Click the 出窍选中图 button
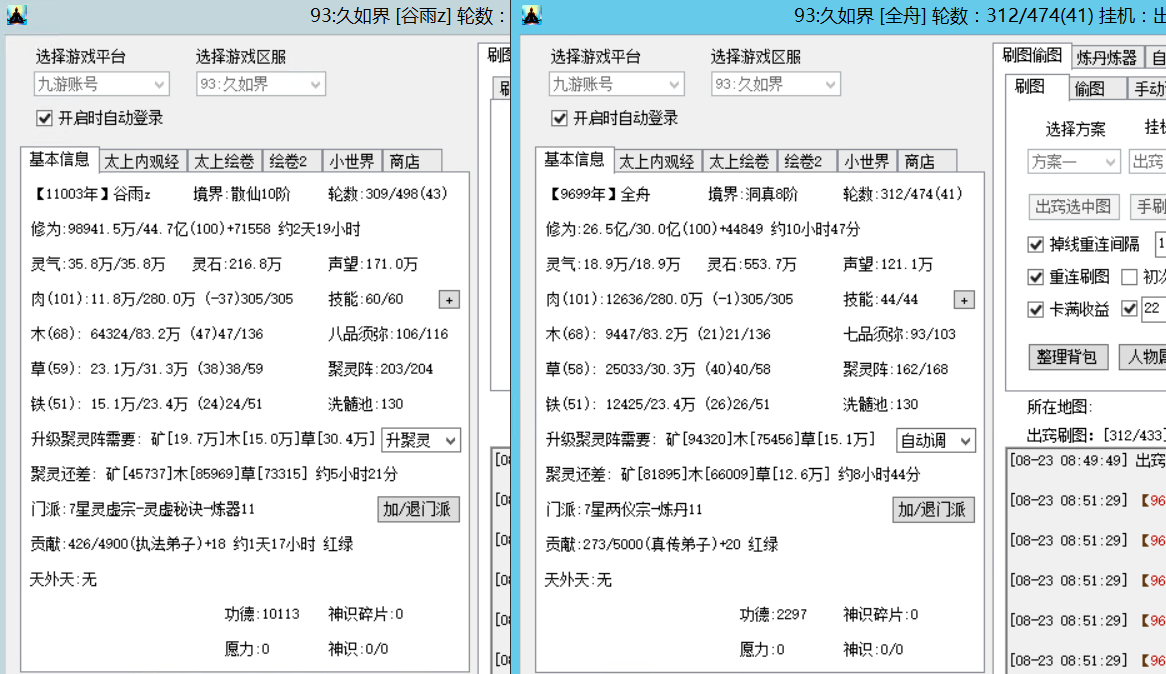Viewport: 1166px width, 674px height. click(1073, 206)
